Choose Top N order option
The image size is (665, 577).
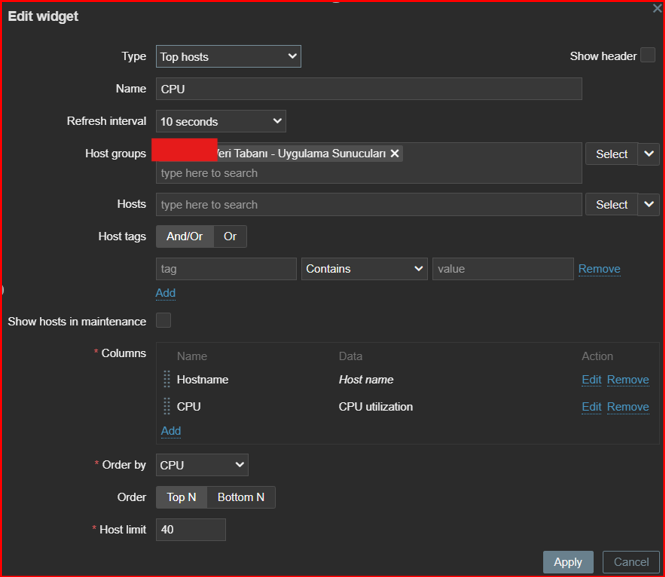[x=182, y=497]
